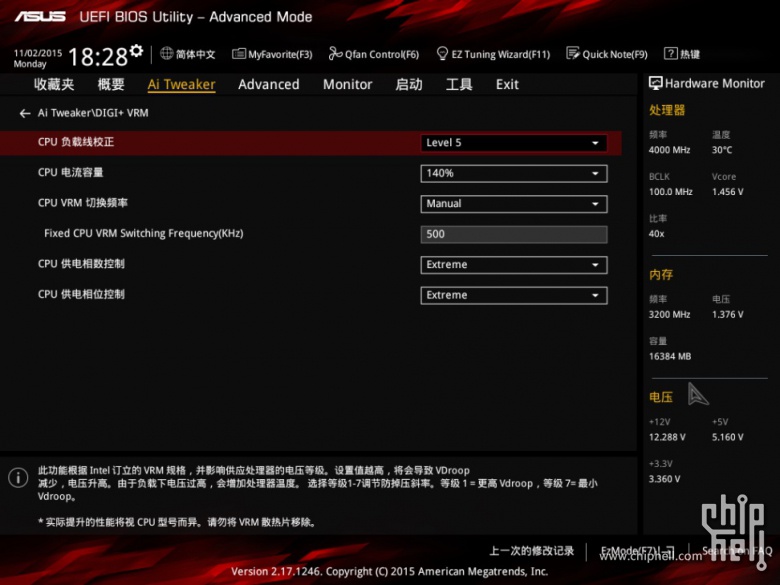The height and width of the screenshot is (585, 780).
Task: Click the globe language icon
Action: (x=167, y=53)
